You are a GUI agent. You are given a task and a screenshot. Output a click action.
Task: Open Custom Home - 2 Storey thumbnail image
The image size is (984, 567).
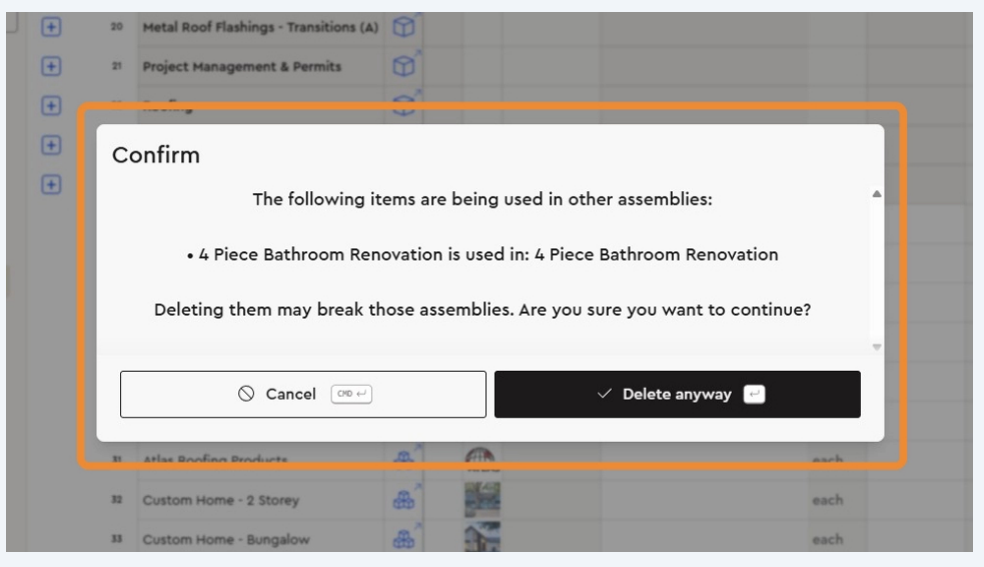[x=481, y=500]
